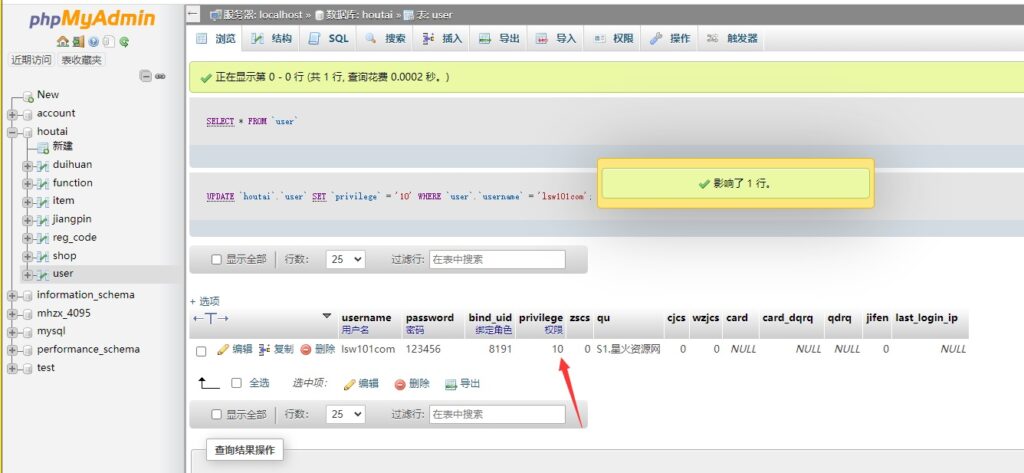Click the 近期访问 button
The height and width of the screenshot is (473, 1024).
pos(31,60)
